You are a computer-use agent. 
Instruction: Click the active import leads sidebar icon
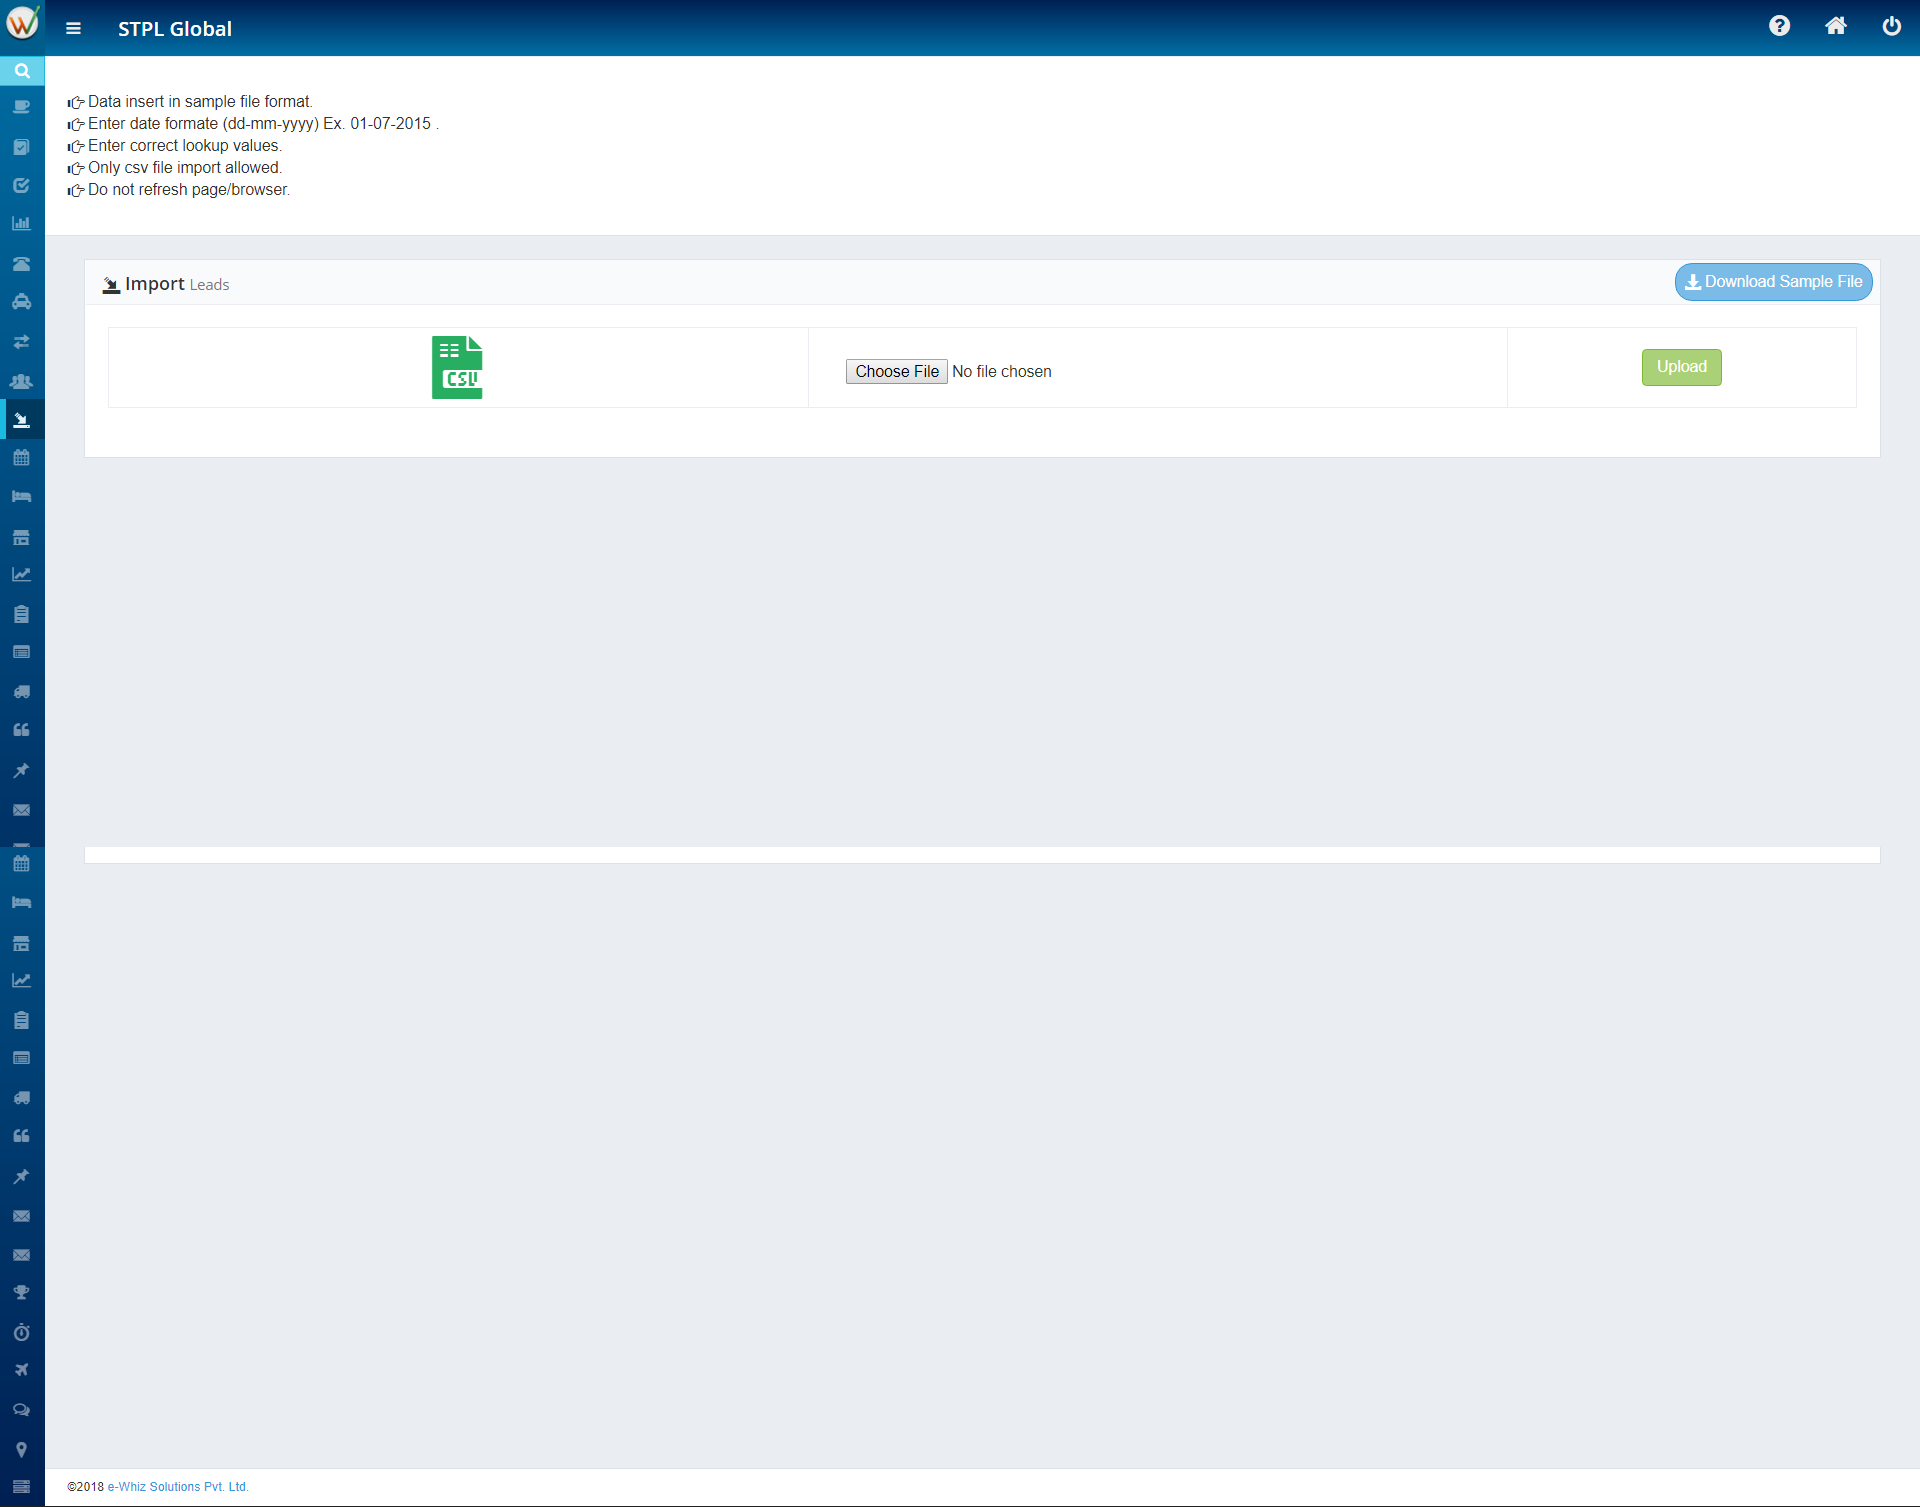click(22, 420)
